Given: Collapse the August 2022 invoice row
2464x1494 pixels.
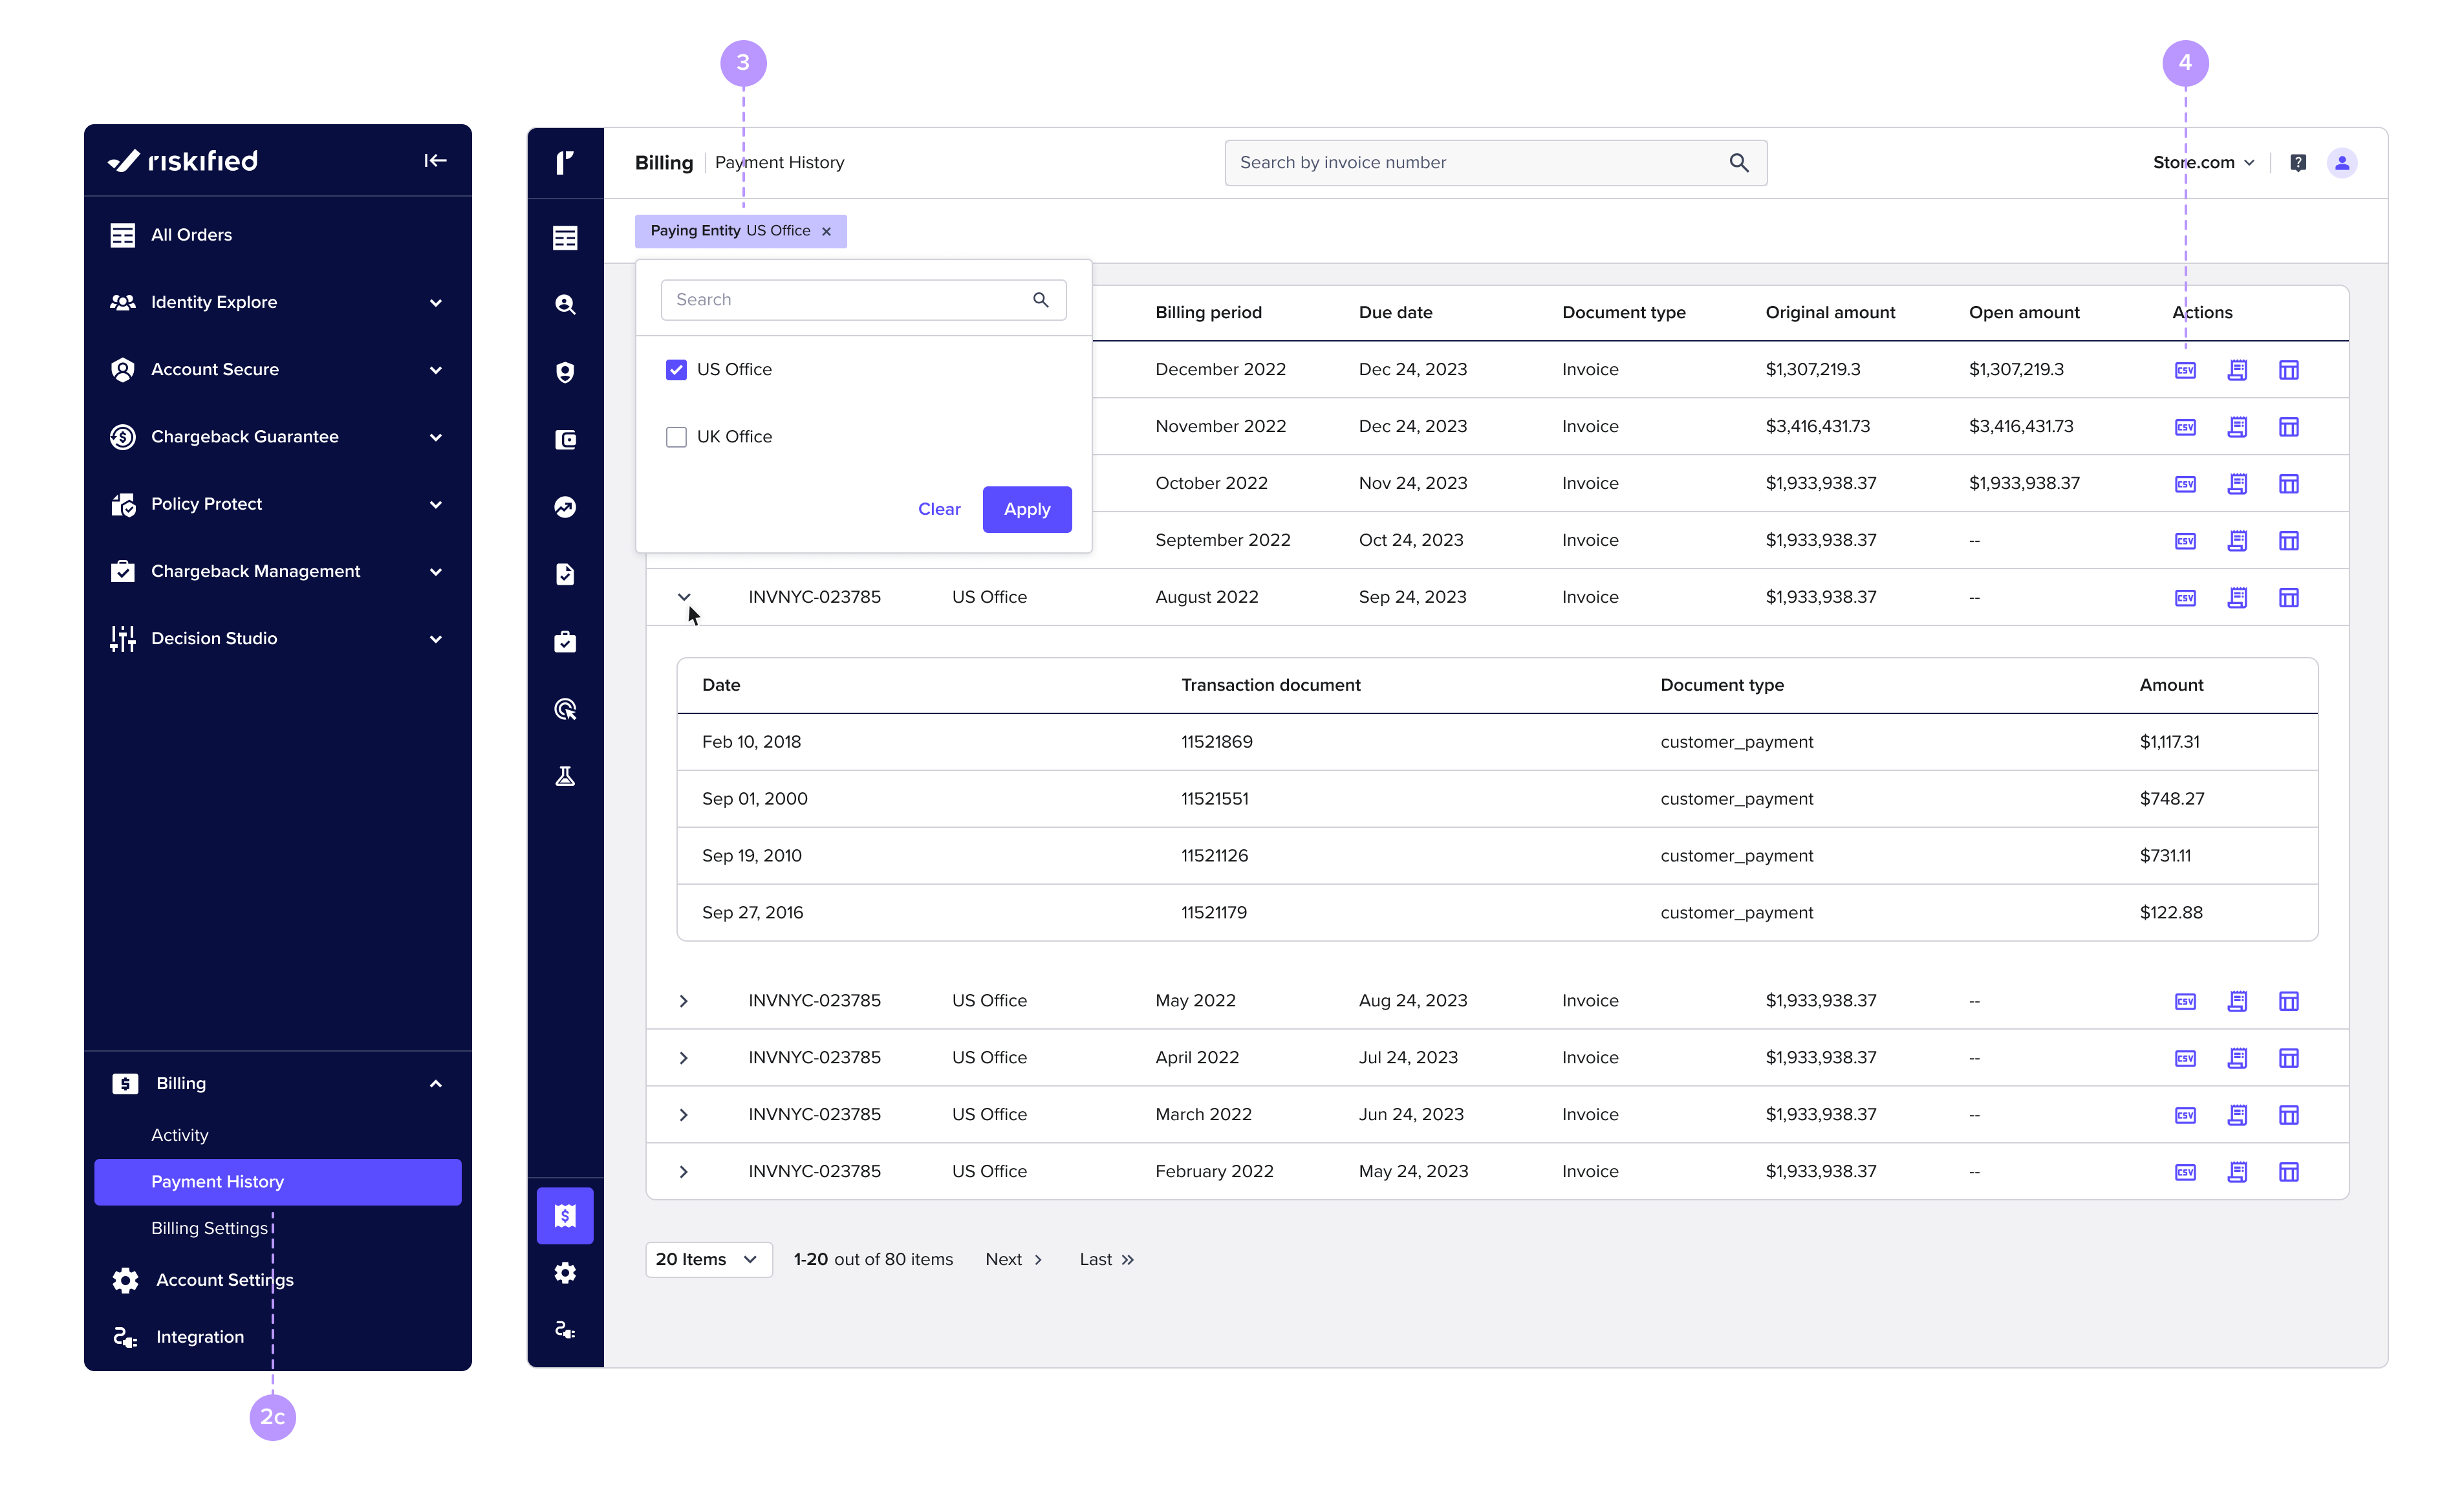Looking at the screenshot, I should tap(684, 597).
